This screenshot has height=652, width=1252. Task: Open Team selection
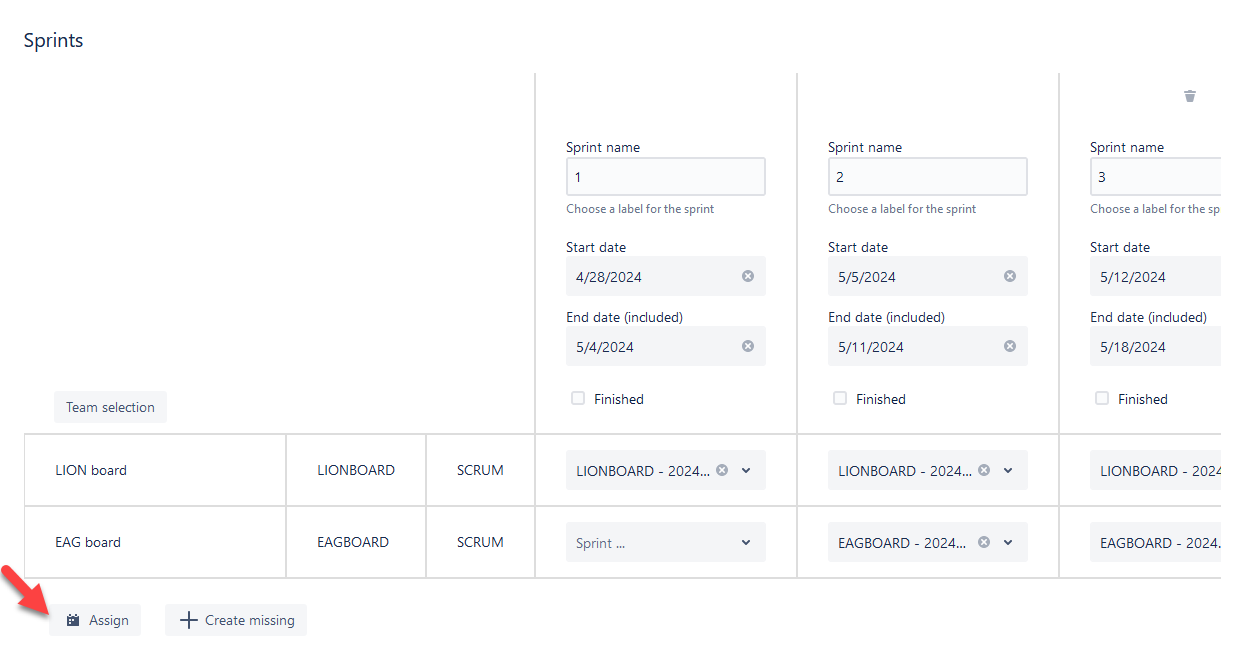click(x=110, y=407)
